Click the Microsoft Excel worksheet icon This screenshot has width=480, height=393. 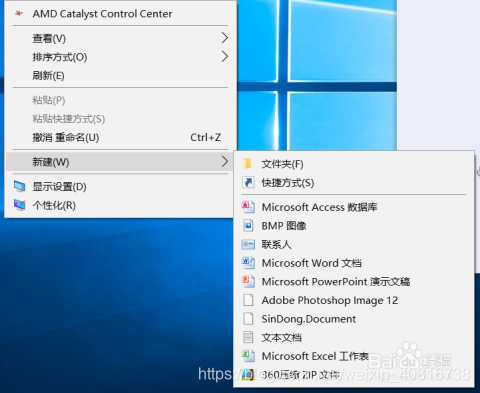pos(248,356)
